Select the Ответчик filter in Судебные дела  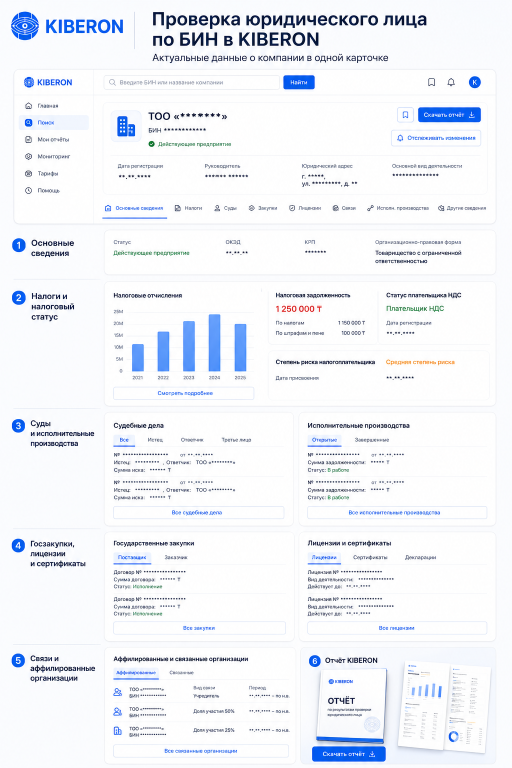click(x=192, y=440)
